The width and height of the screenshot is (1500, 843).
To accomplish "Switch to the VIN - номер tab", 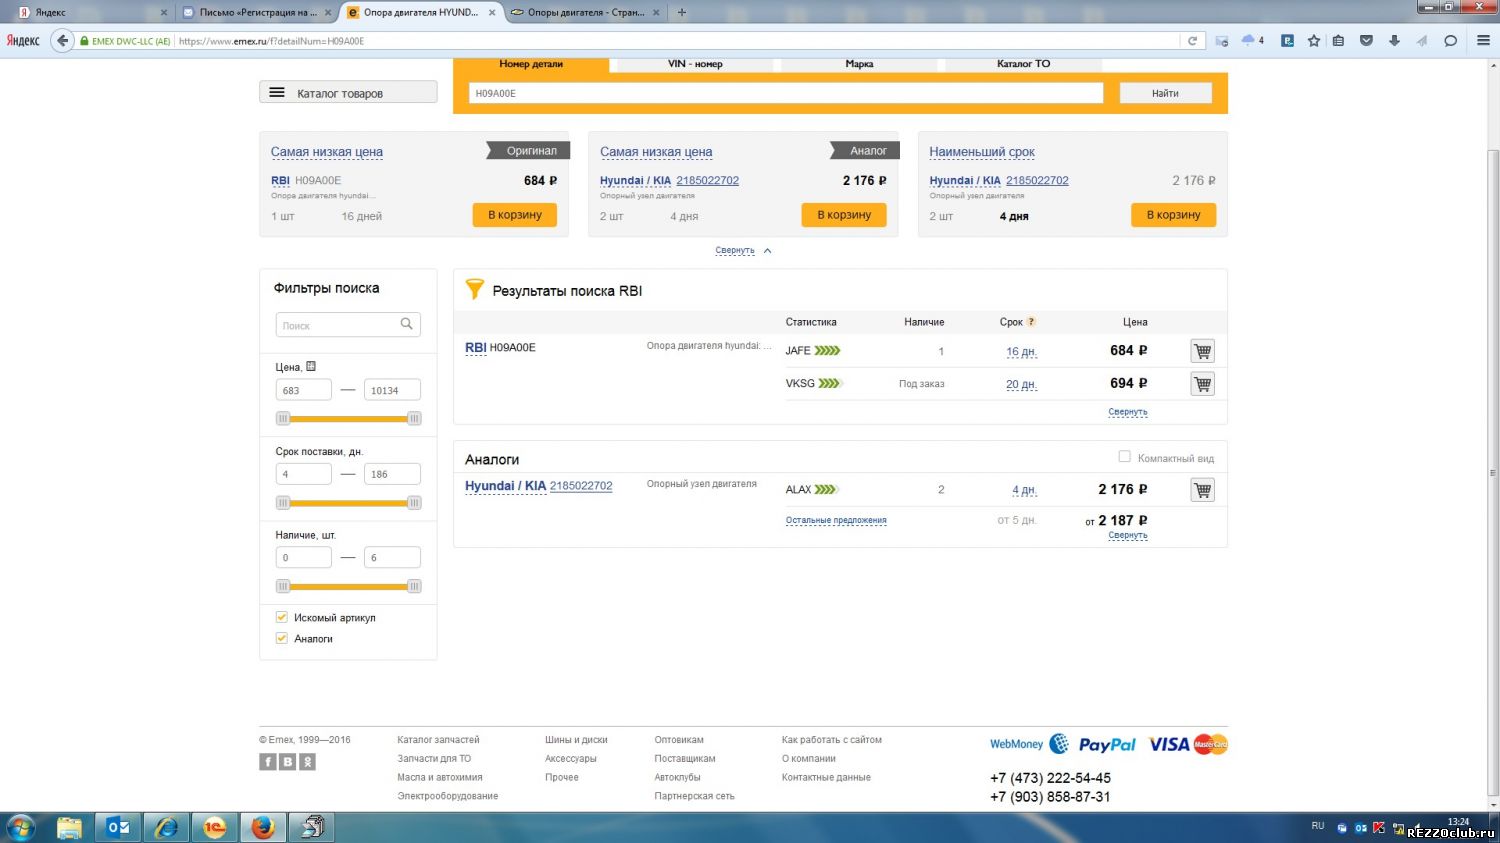I will [695, 64].
